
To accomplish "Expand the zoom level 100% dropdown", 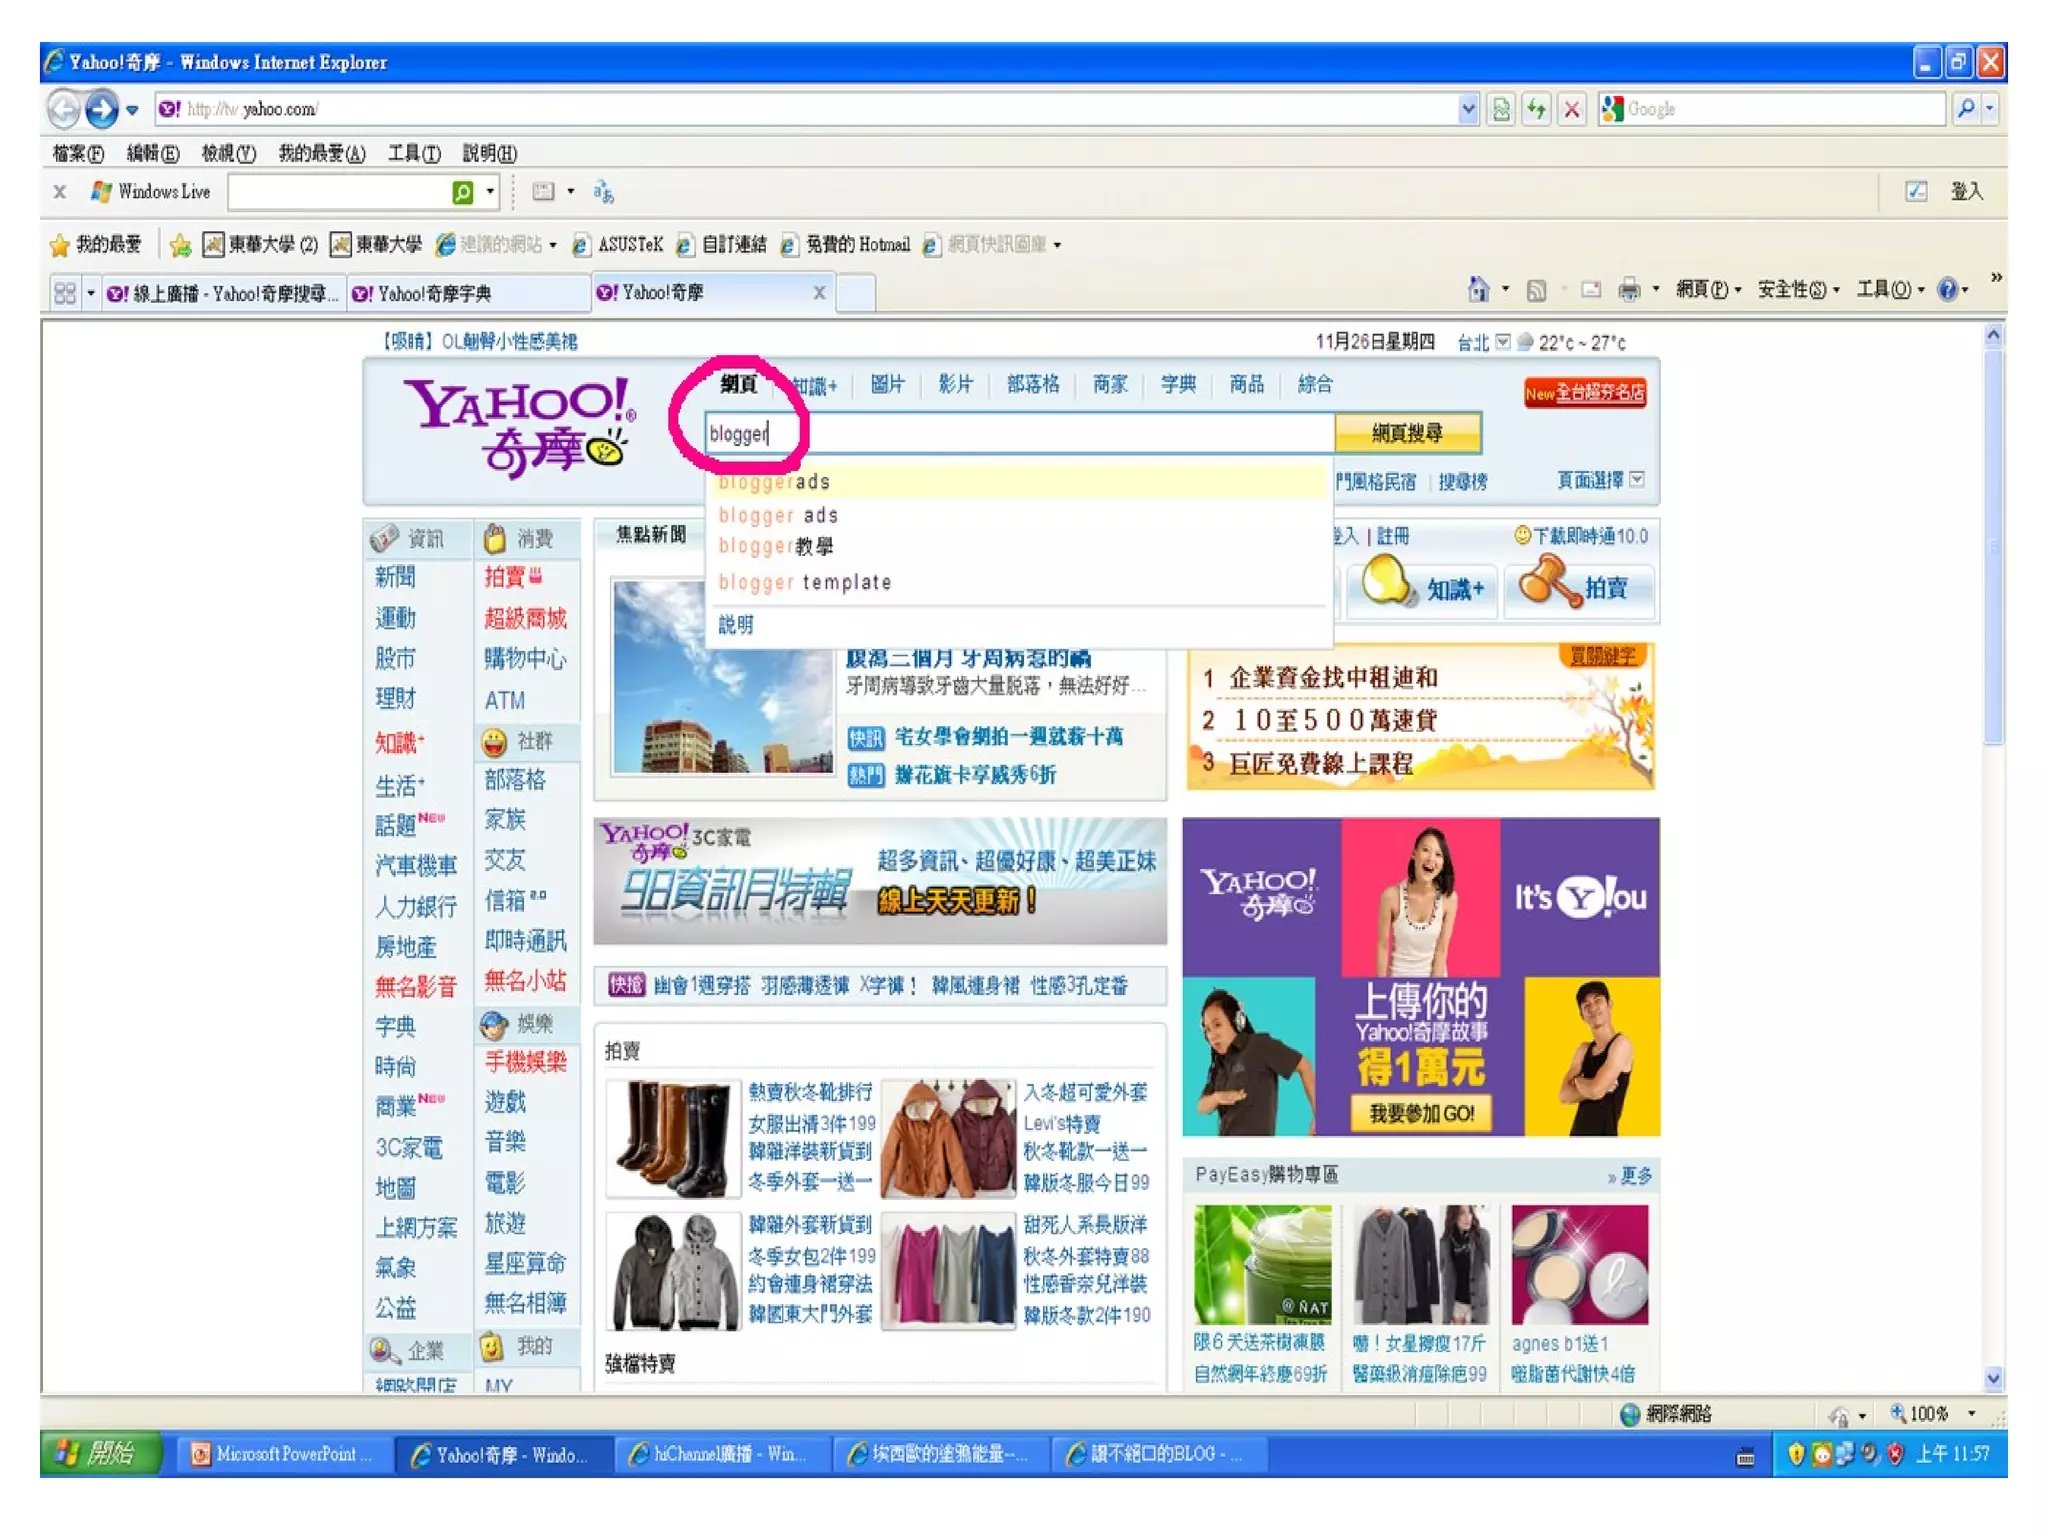I will [x=1971, y=1413].
